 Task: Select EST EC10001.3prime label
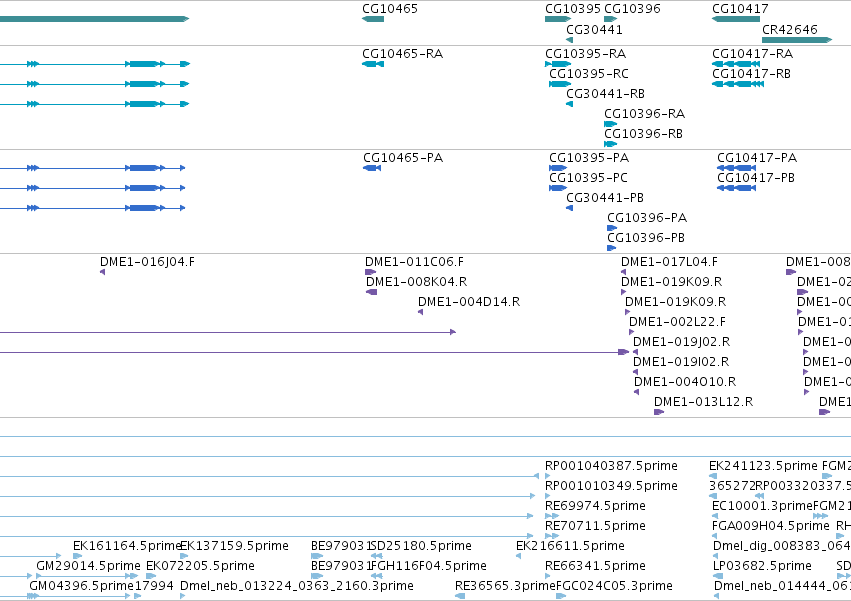click(763, 507)
